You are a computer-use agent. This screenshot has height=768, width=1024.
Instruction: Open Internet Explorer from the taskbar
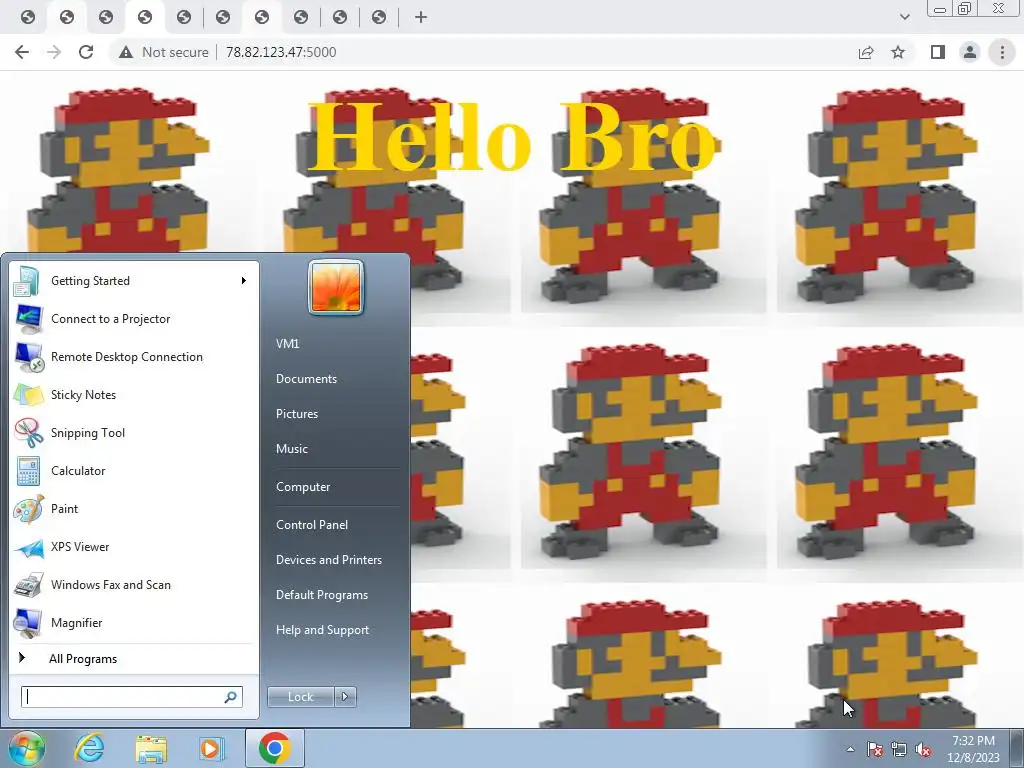coord(89,748)
